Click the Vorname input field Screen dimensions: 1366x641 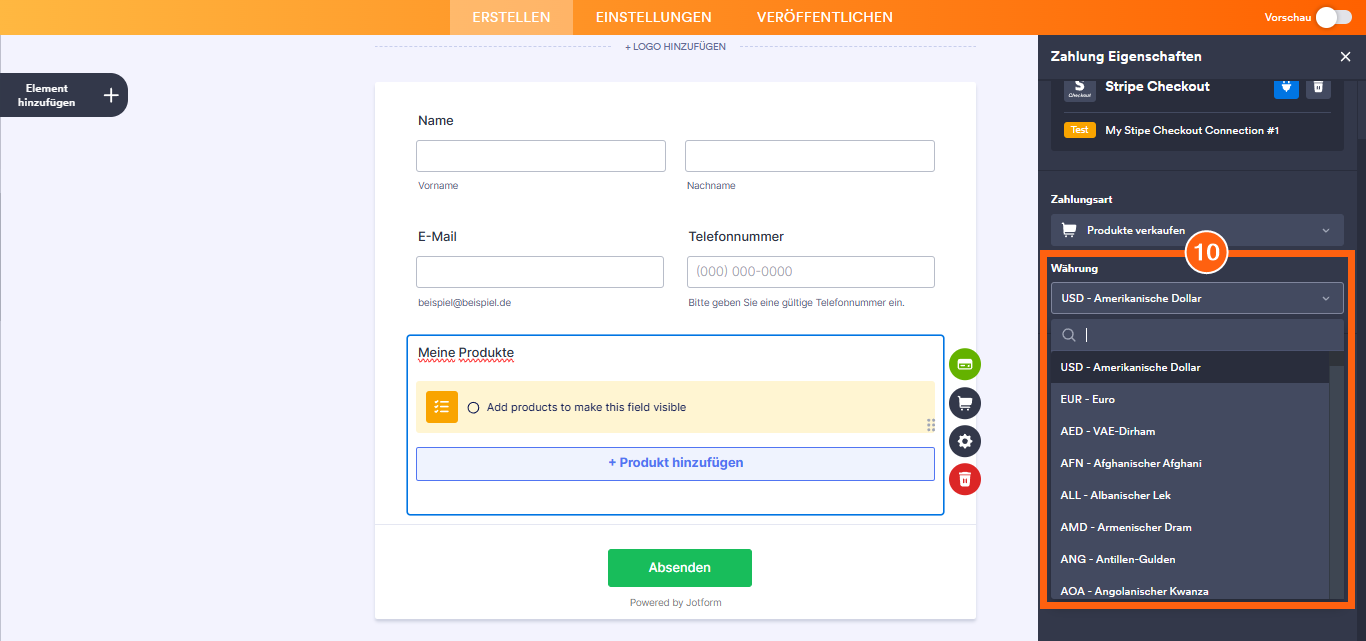tap(540, 155)
